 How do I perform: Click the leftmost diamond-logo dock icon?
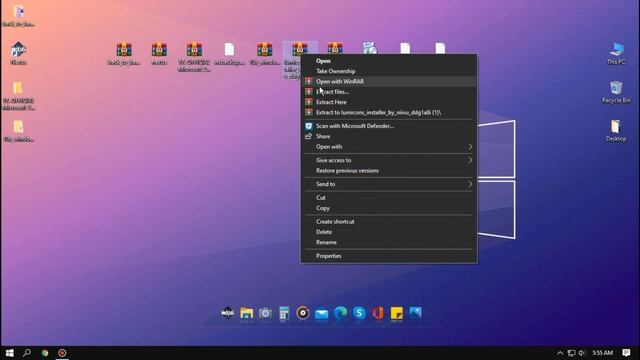click(x=228, y=313)
